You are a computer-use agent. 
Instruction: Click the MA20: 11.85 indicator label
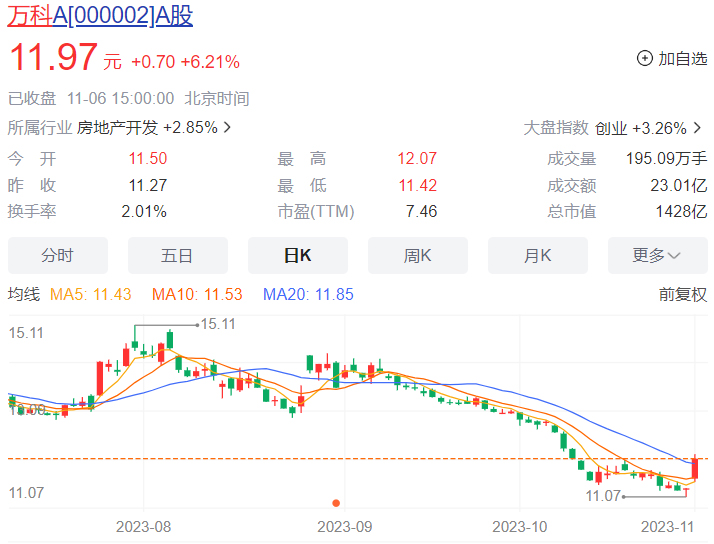tap(308, 295)
